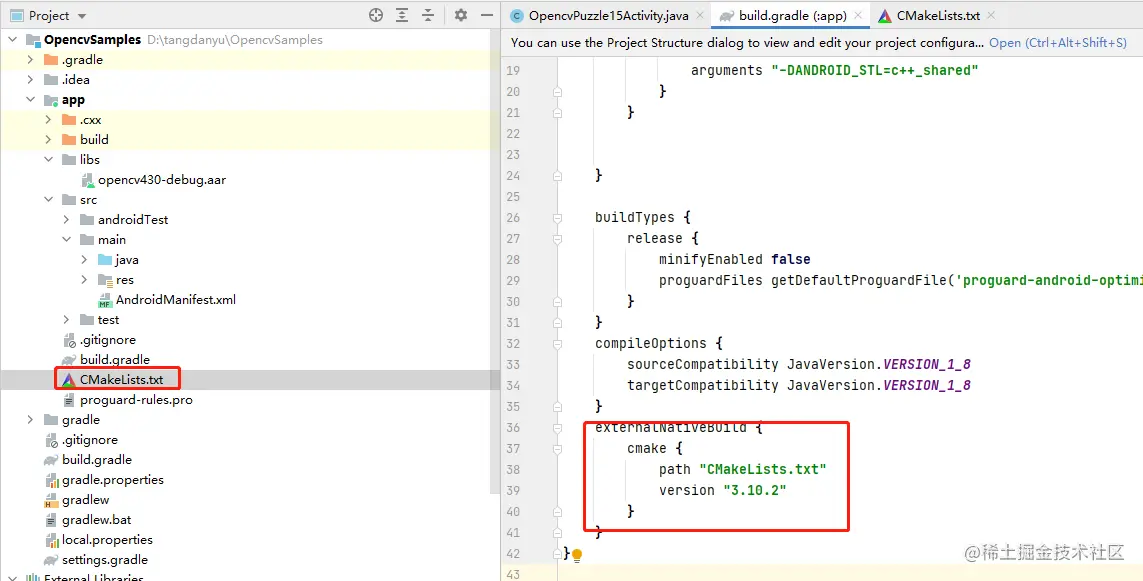Viewport: 1143px width, 581px height.
Task: Click the "3.10.2" version string
Action: [754, 491]
